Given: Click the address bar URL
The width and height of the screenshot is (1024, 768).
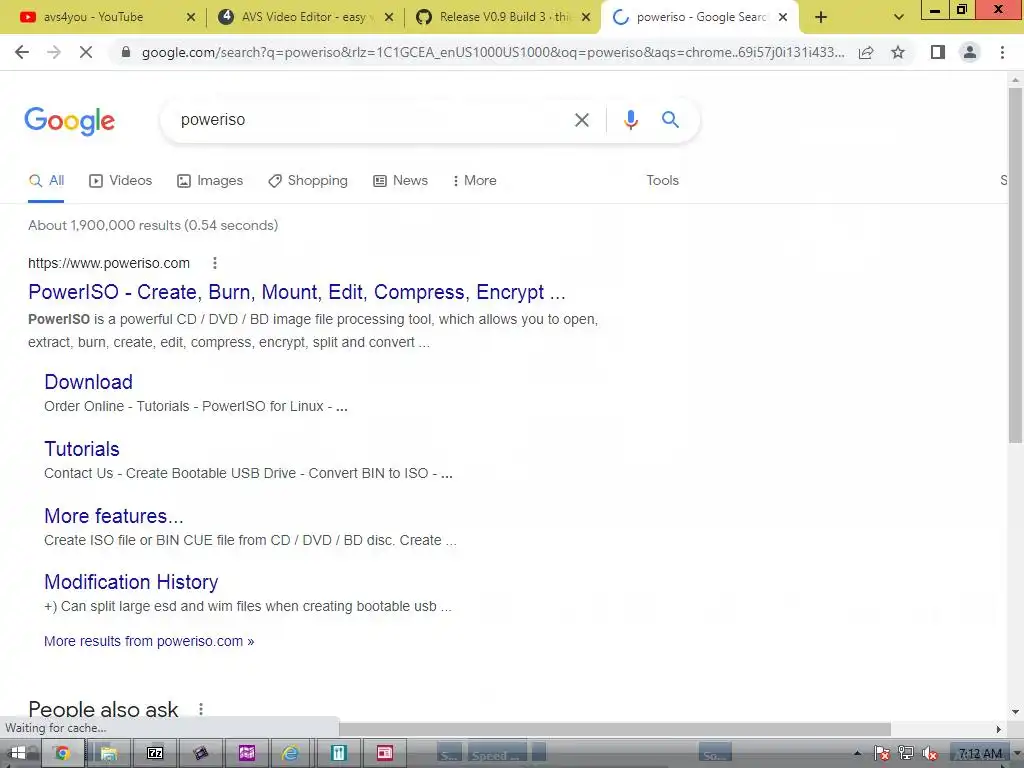Looking at the screenshot, I should [x=493, y=52].
